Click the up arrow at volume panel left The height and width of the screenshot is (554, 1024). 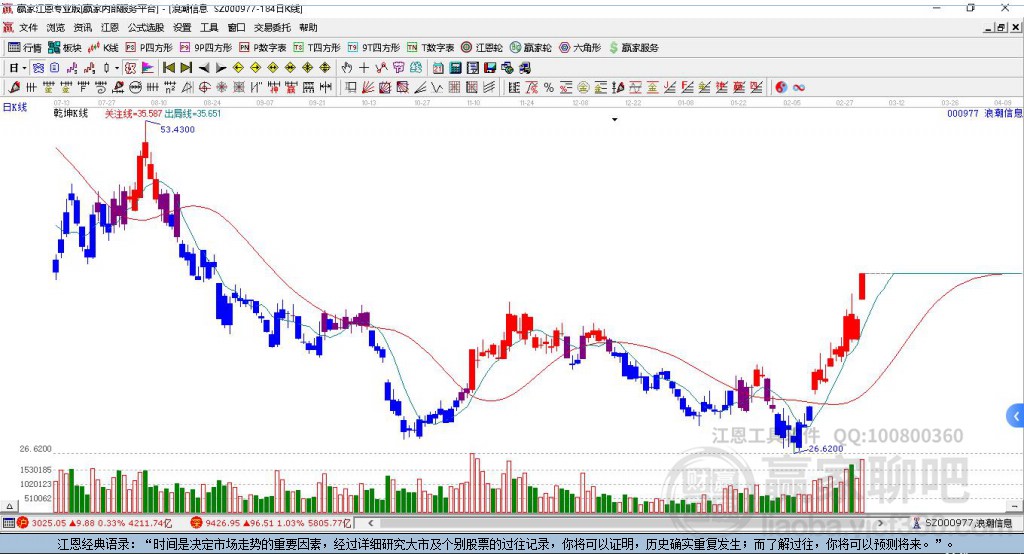tap(9, 506)
